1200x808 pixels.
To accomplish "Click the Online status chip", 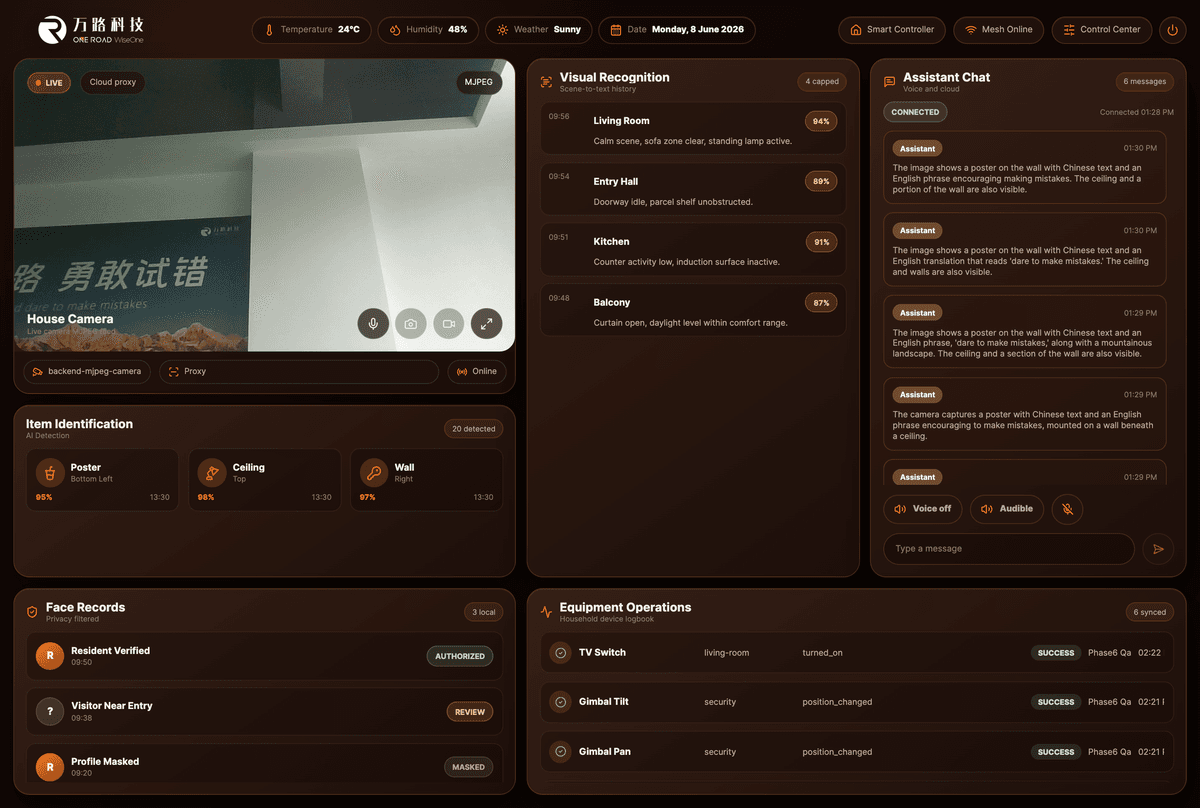I will tap(476, 372).
